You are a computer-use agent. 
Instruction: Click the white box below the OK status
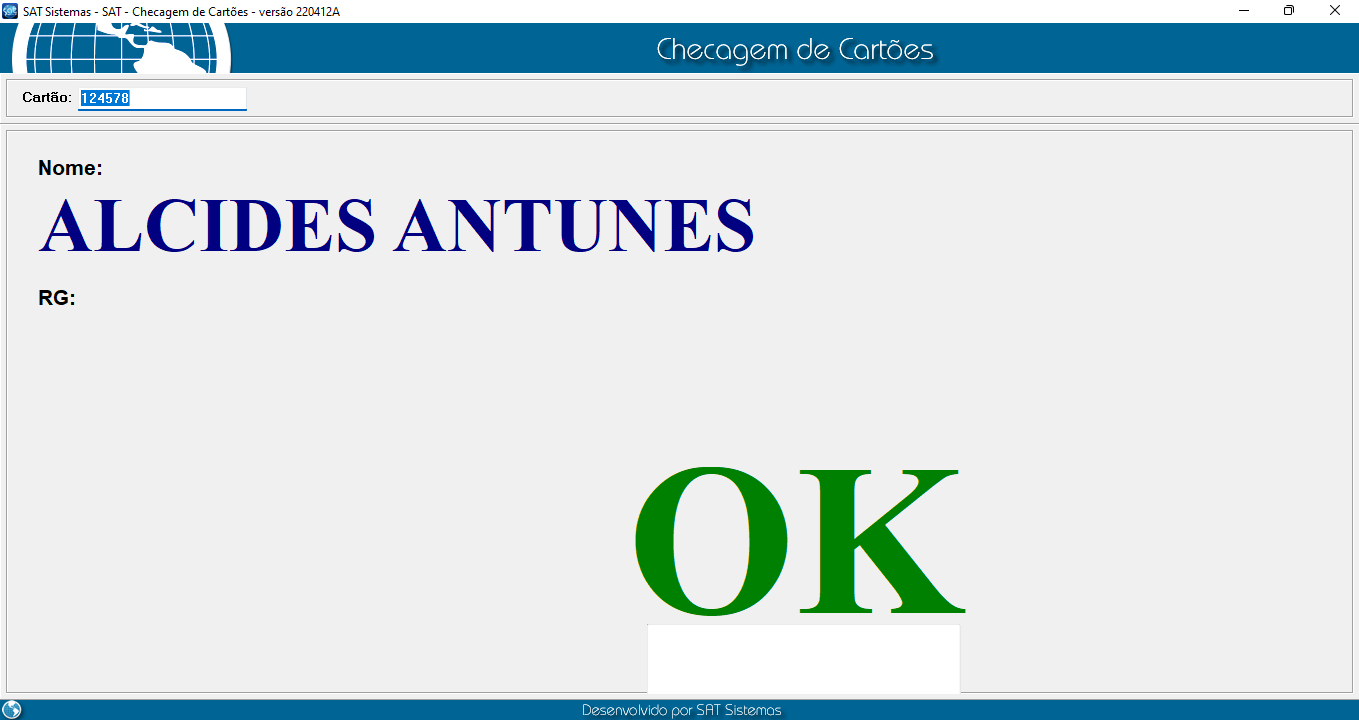(x=803, y=658)
